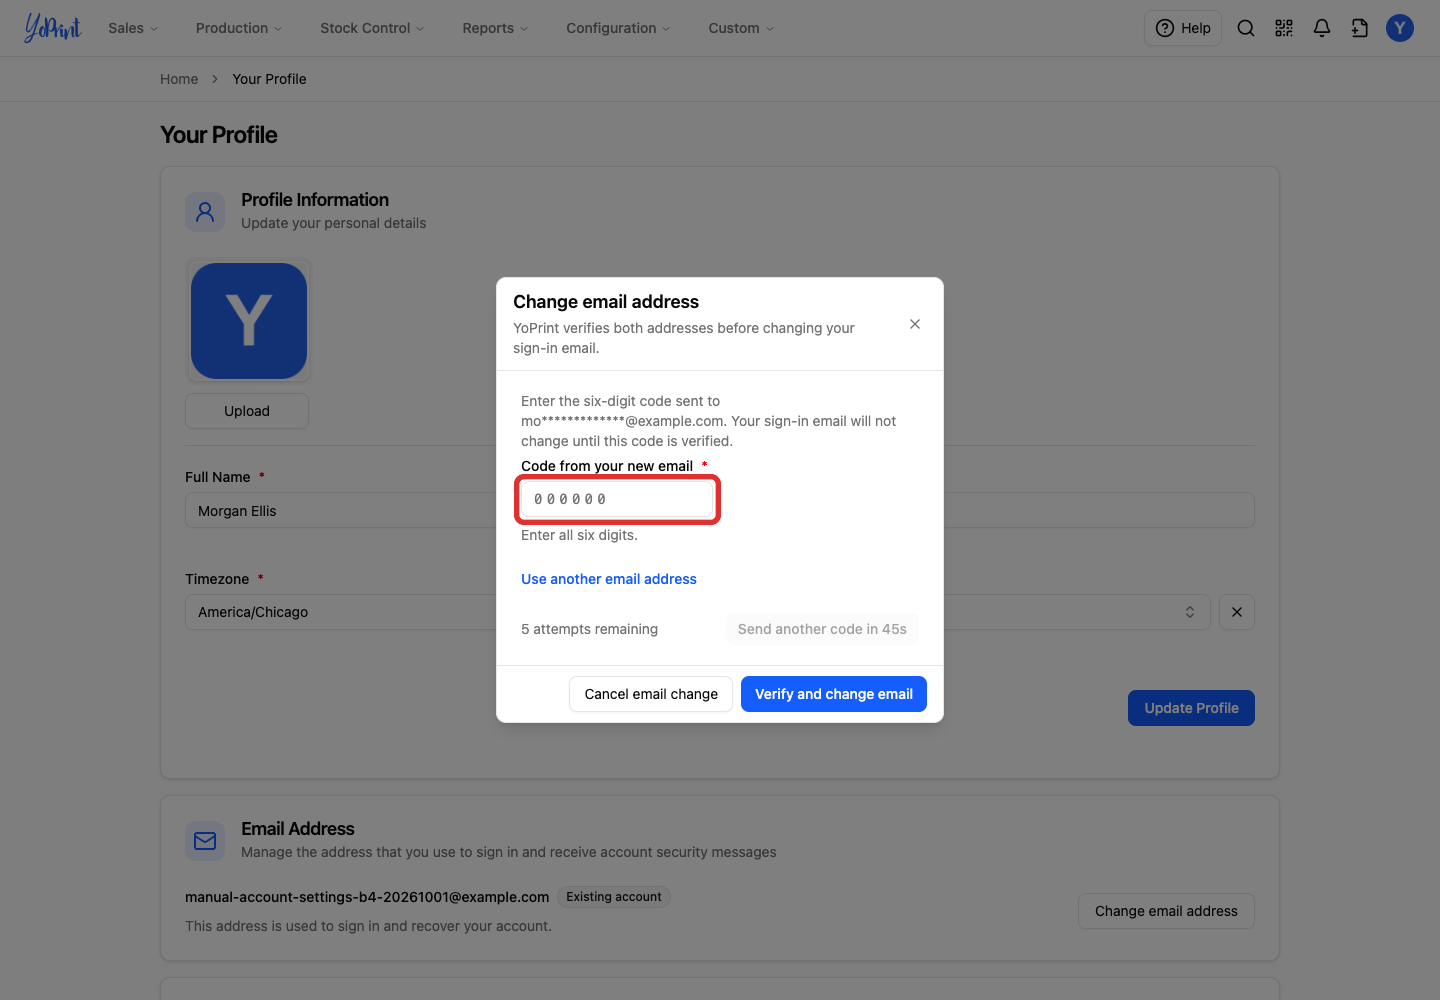Focus the code from your new email field
This screenshot has height=1000, width=1440.
point(617,499)
